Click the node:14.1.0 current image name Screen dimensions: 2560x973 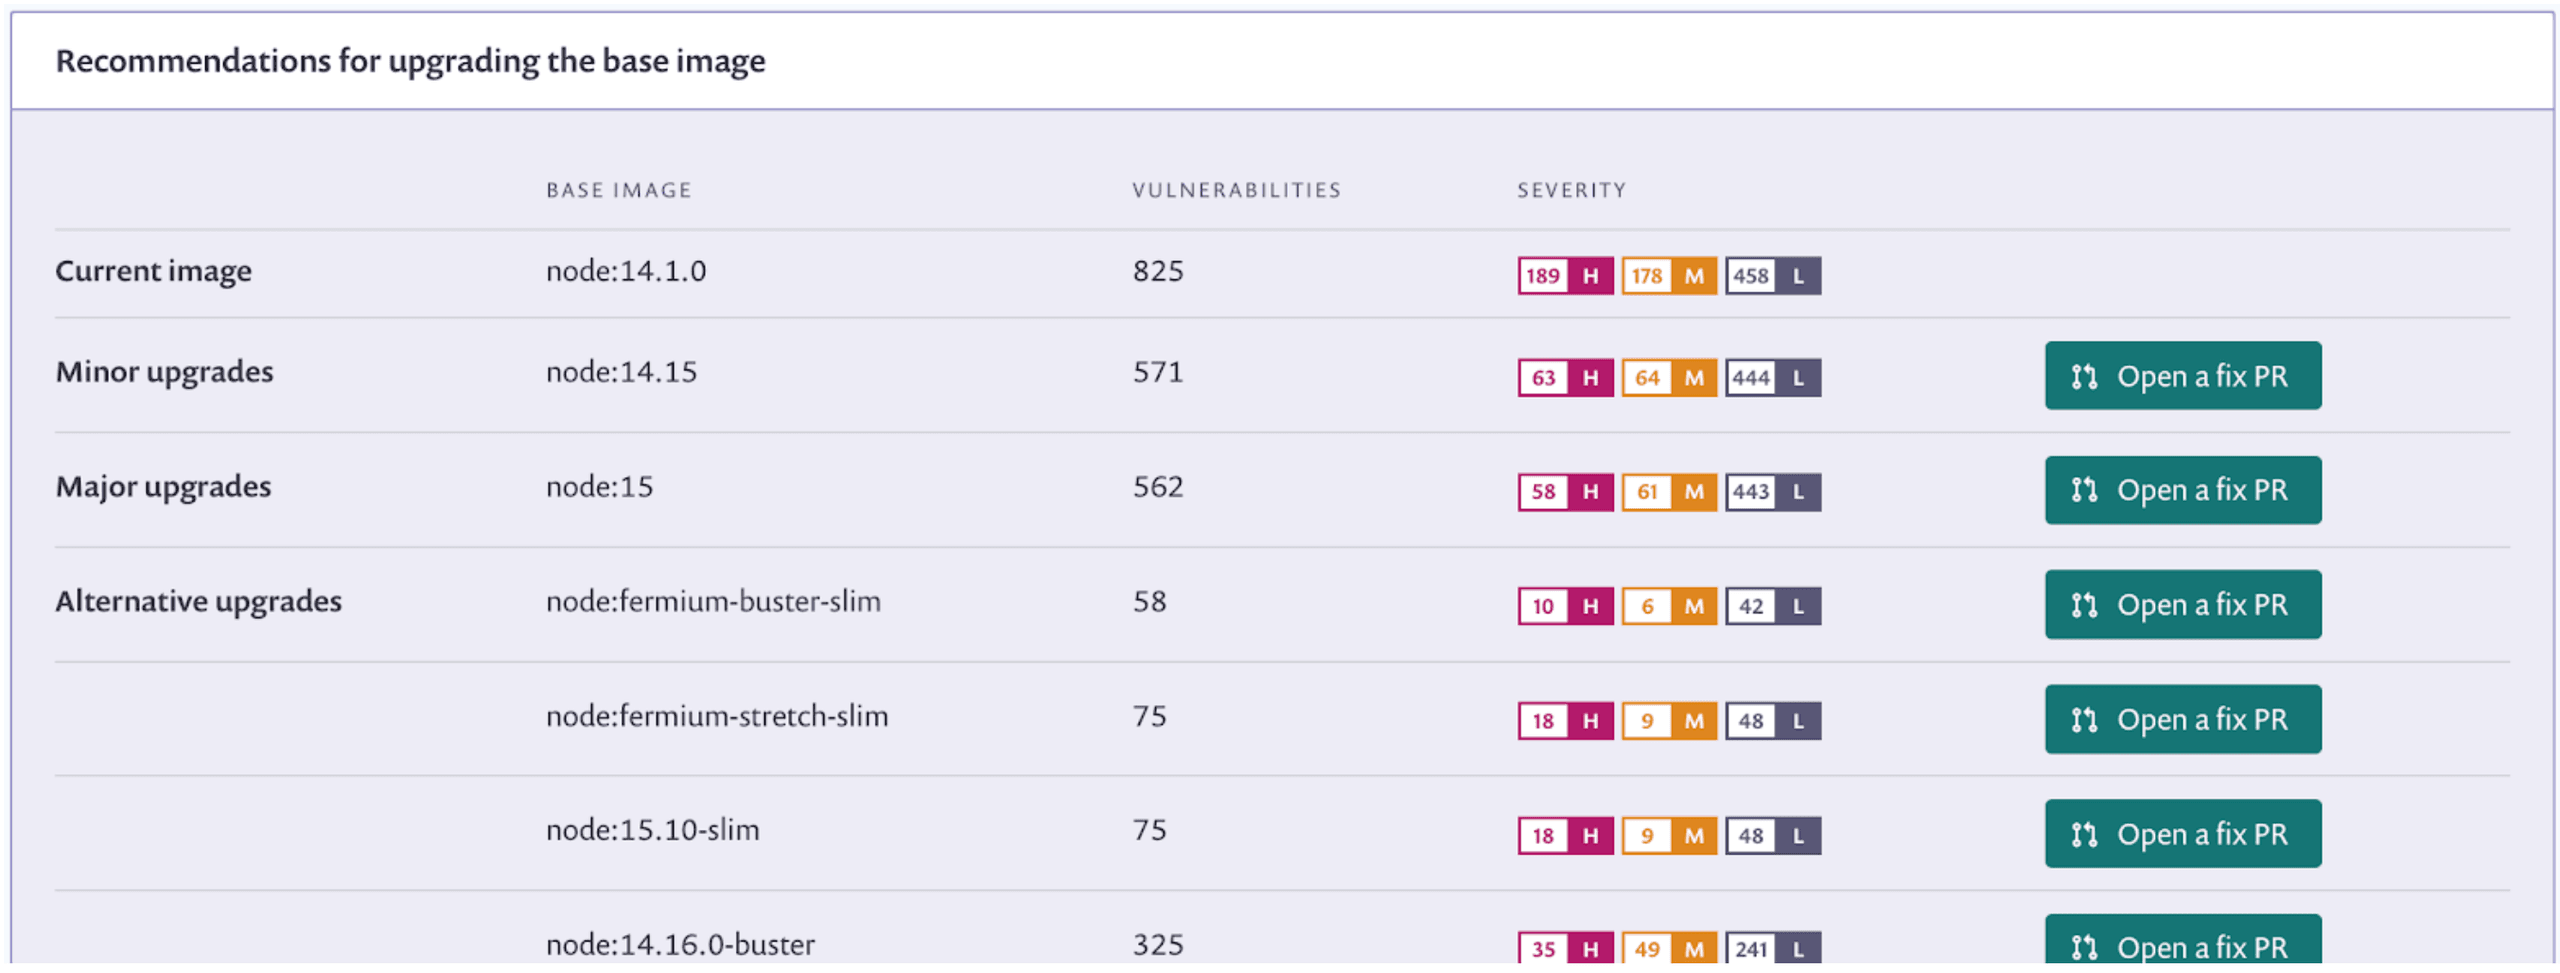(x=625, y=271)
